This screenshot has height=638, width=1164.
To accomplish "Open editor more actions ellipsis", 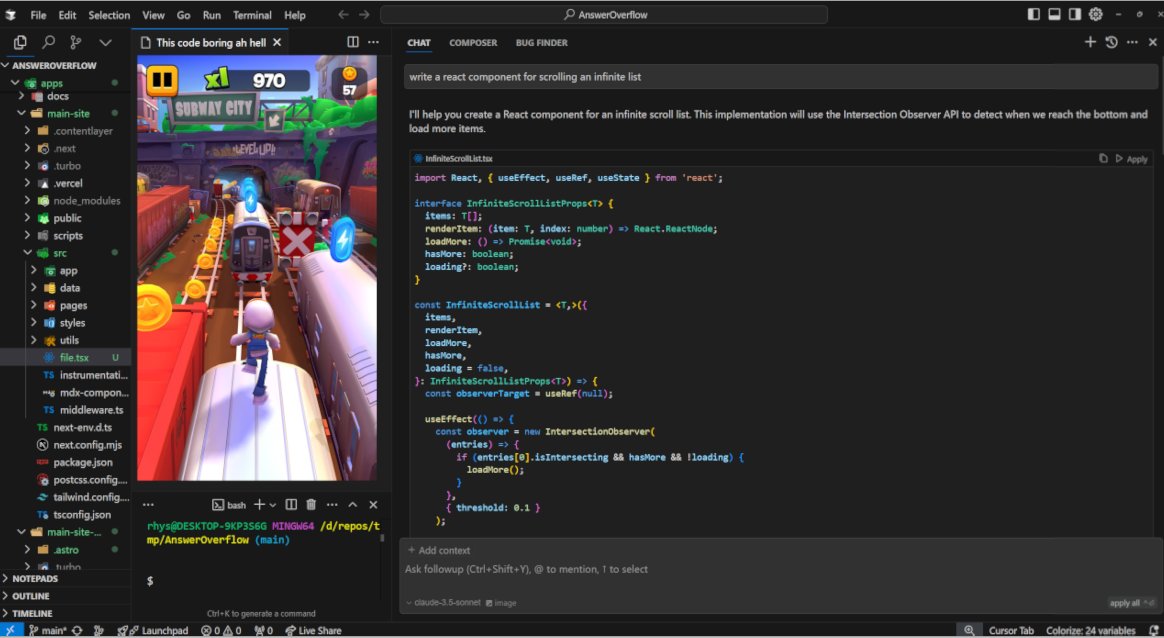I will 373,42.
